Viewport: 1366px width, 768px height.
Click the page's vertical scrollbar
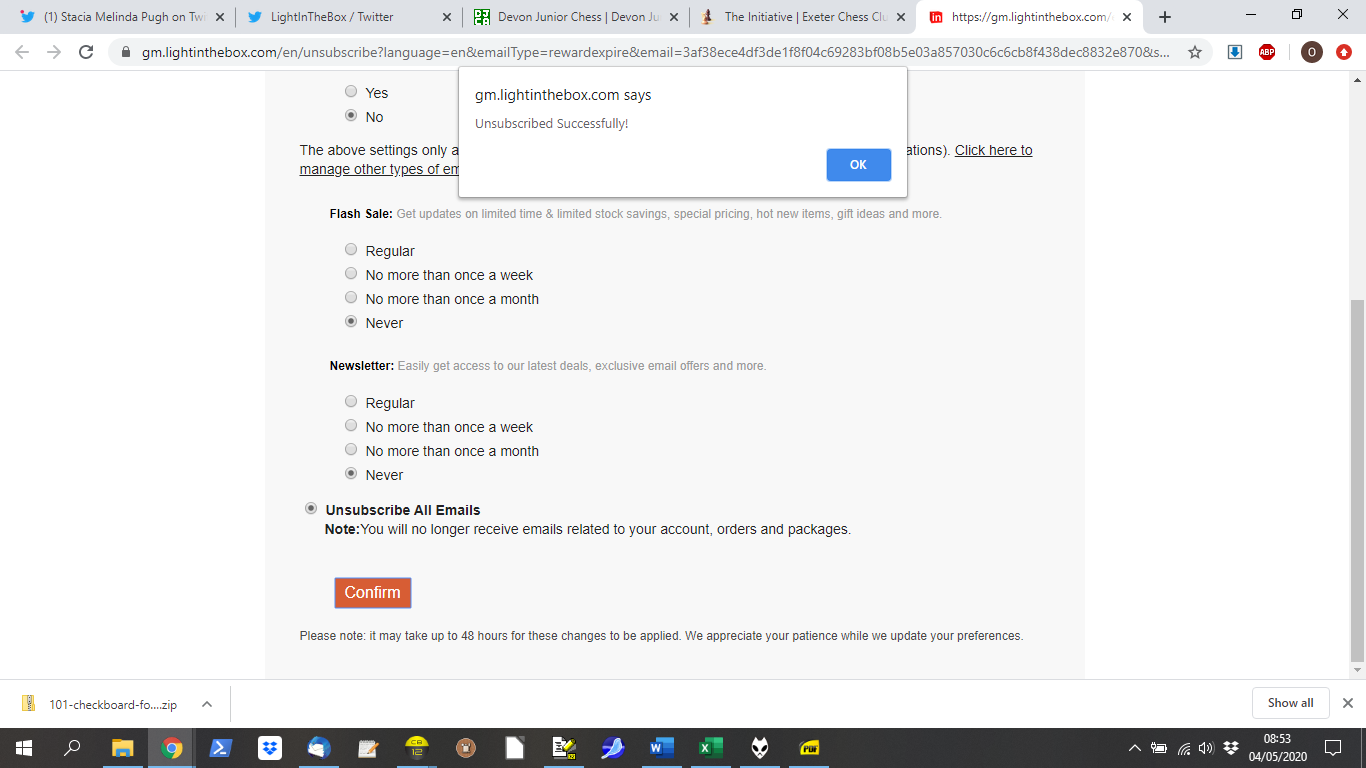pyautogui.click(x=1357, y=480)
